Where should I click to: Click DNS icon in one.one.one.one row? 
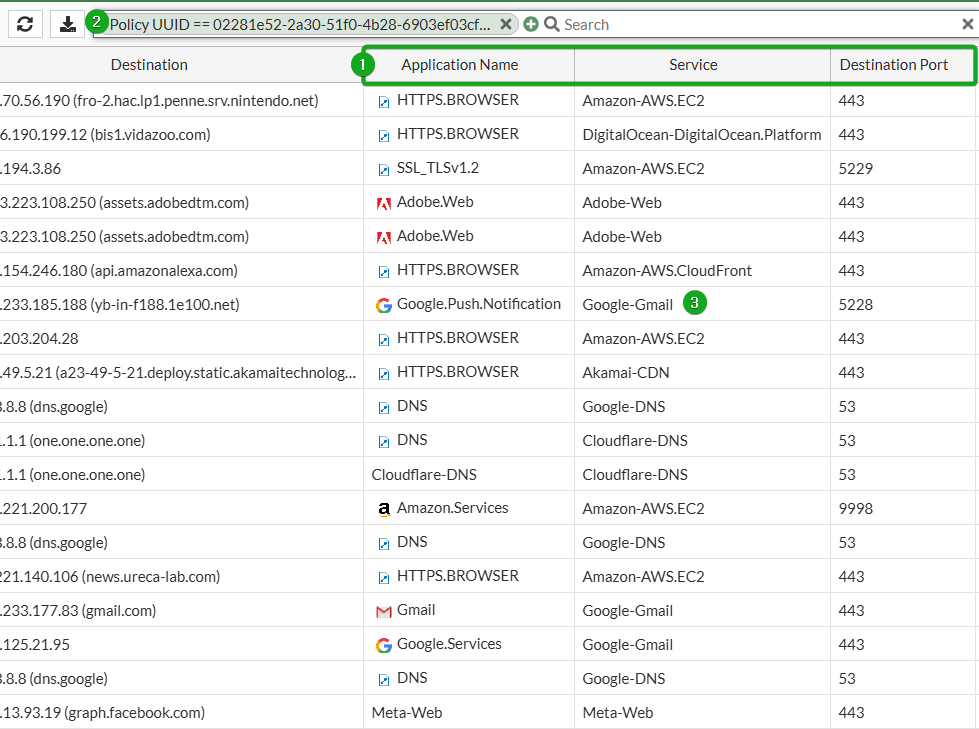pos(383,441)
